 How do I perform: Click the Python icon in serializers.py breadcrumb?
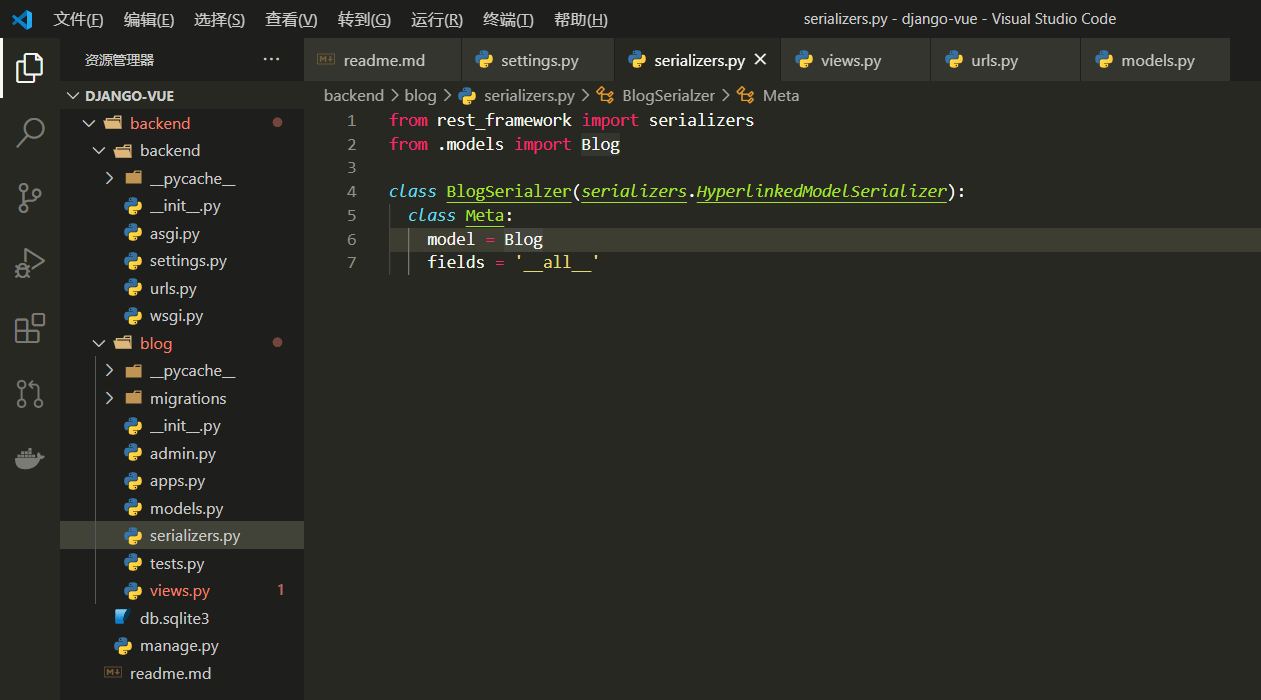point(466,95)
